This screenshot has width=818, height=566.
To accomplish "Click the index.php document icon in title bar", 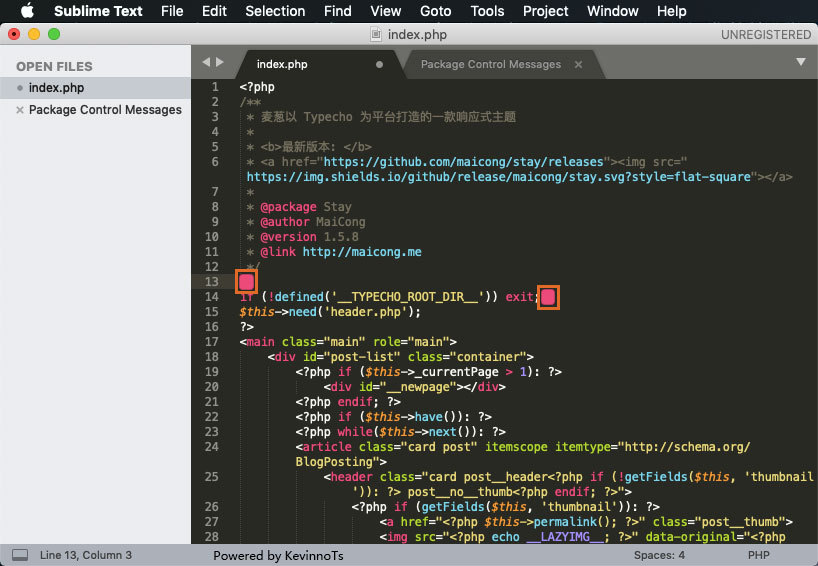I will click(x=376, y=34).
